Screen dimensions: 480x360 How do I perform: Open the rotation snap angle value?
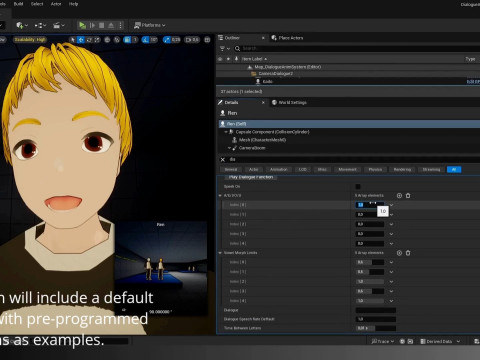[154, 40]
